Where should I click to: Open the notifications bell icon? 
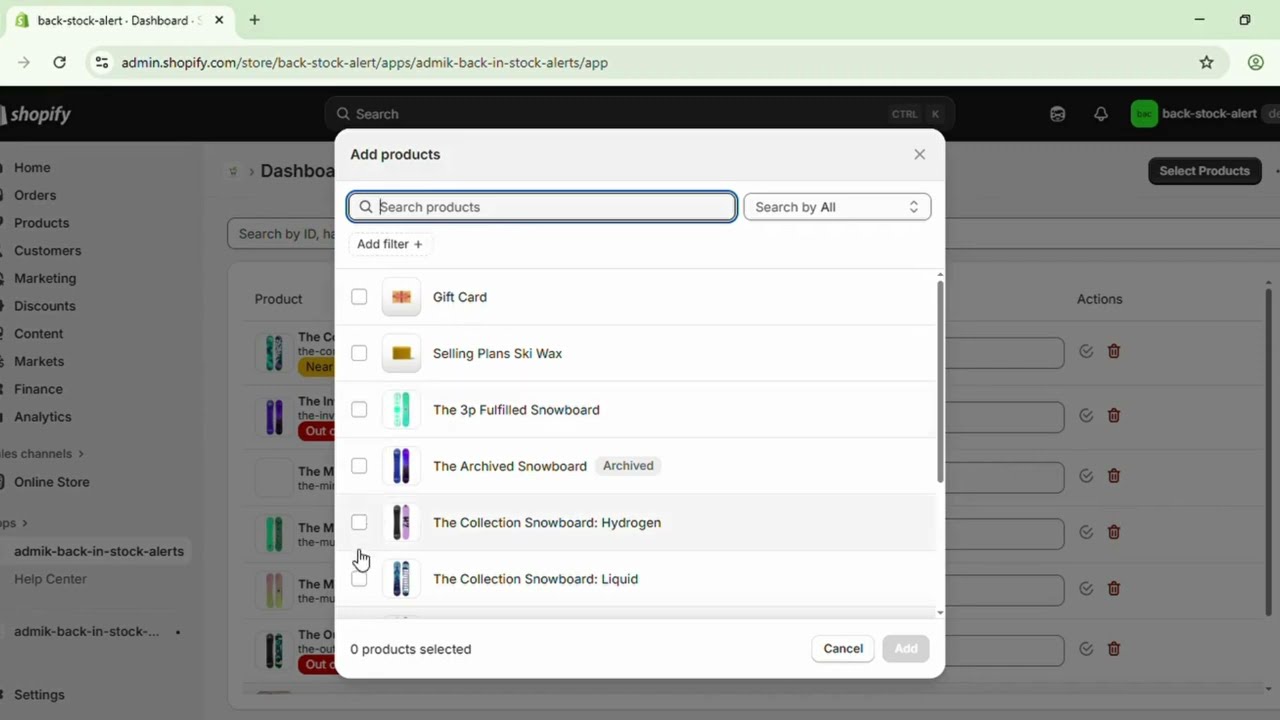pyautogui.click(x=1101, y=114)
